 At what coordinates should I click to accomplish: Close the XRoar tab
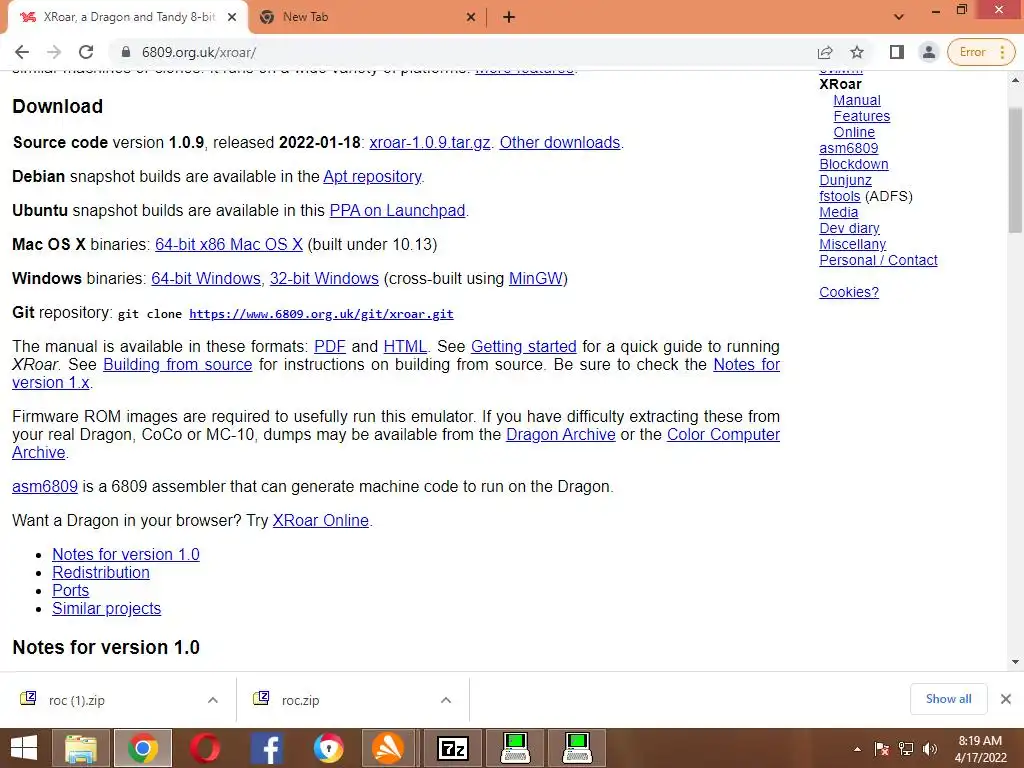[x=232, y=17]
